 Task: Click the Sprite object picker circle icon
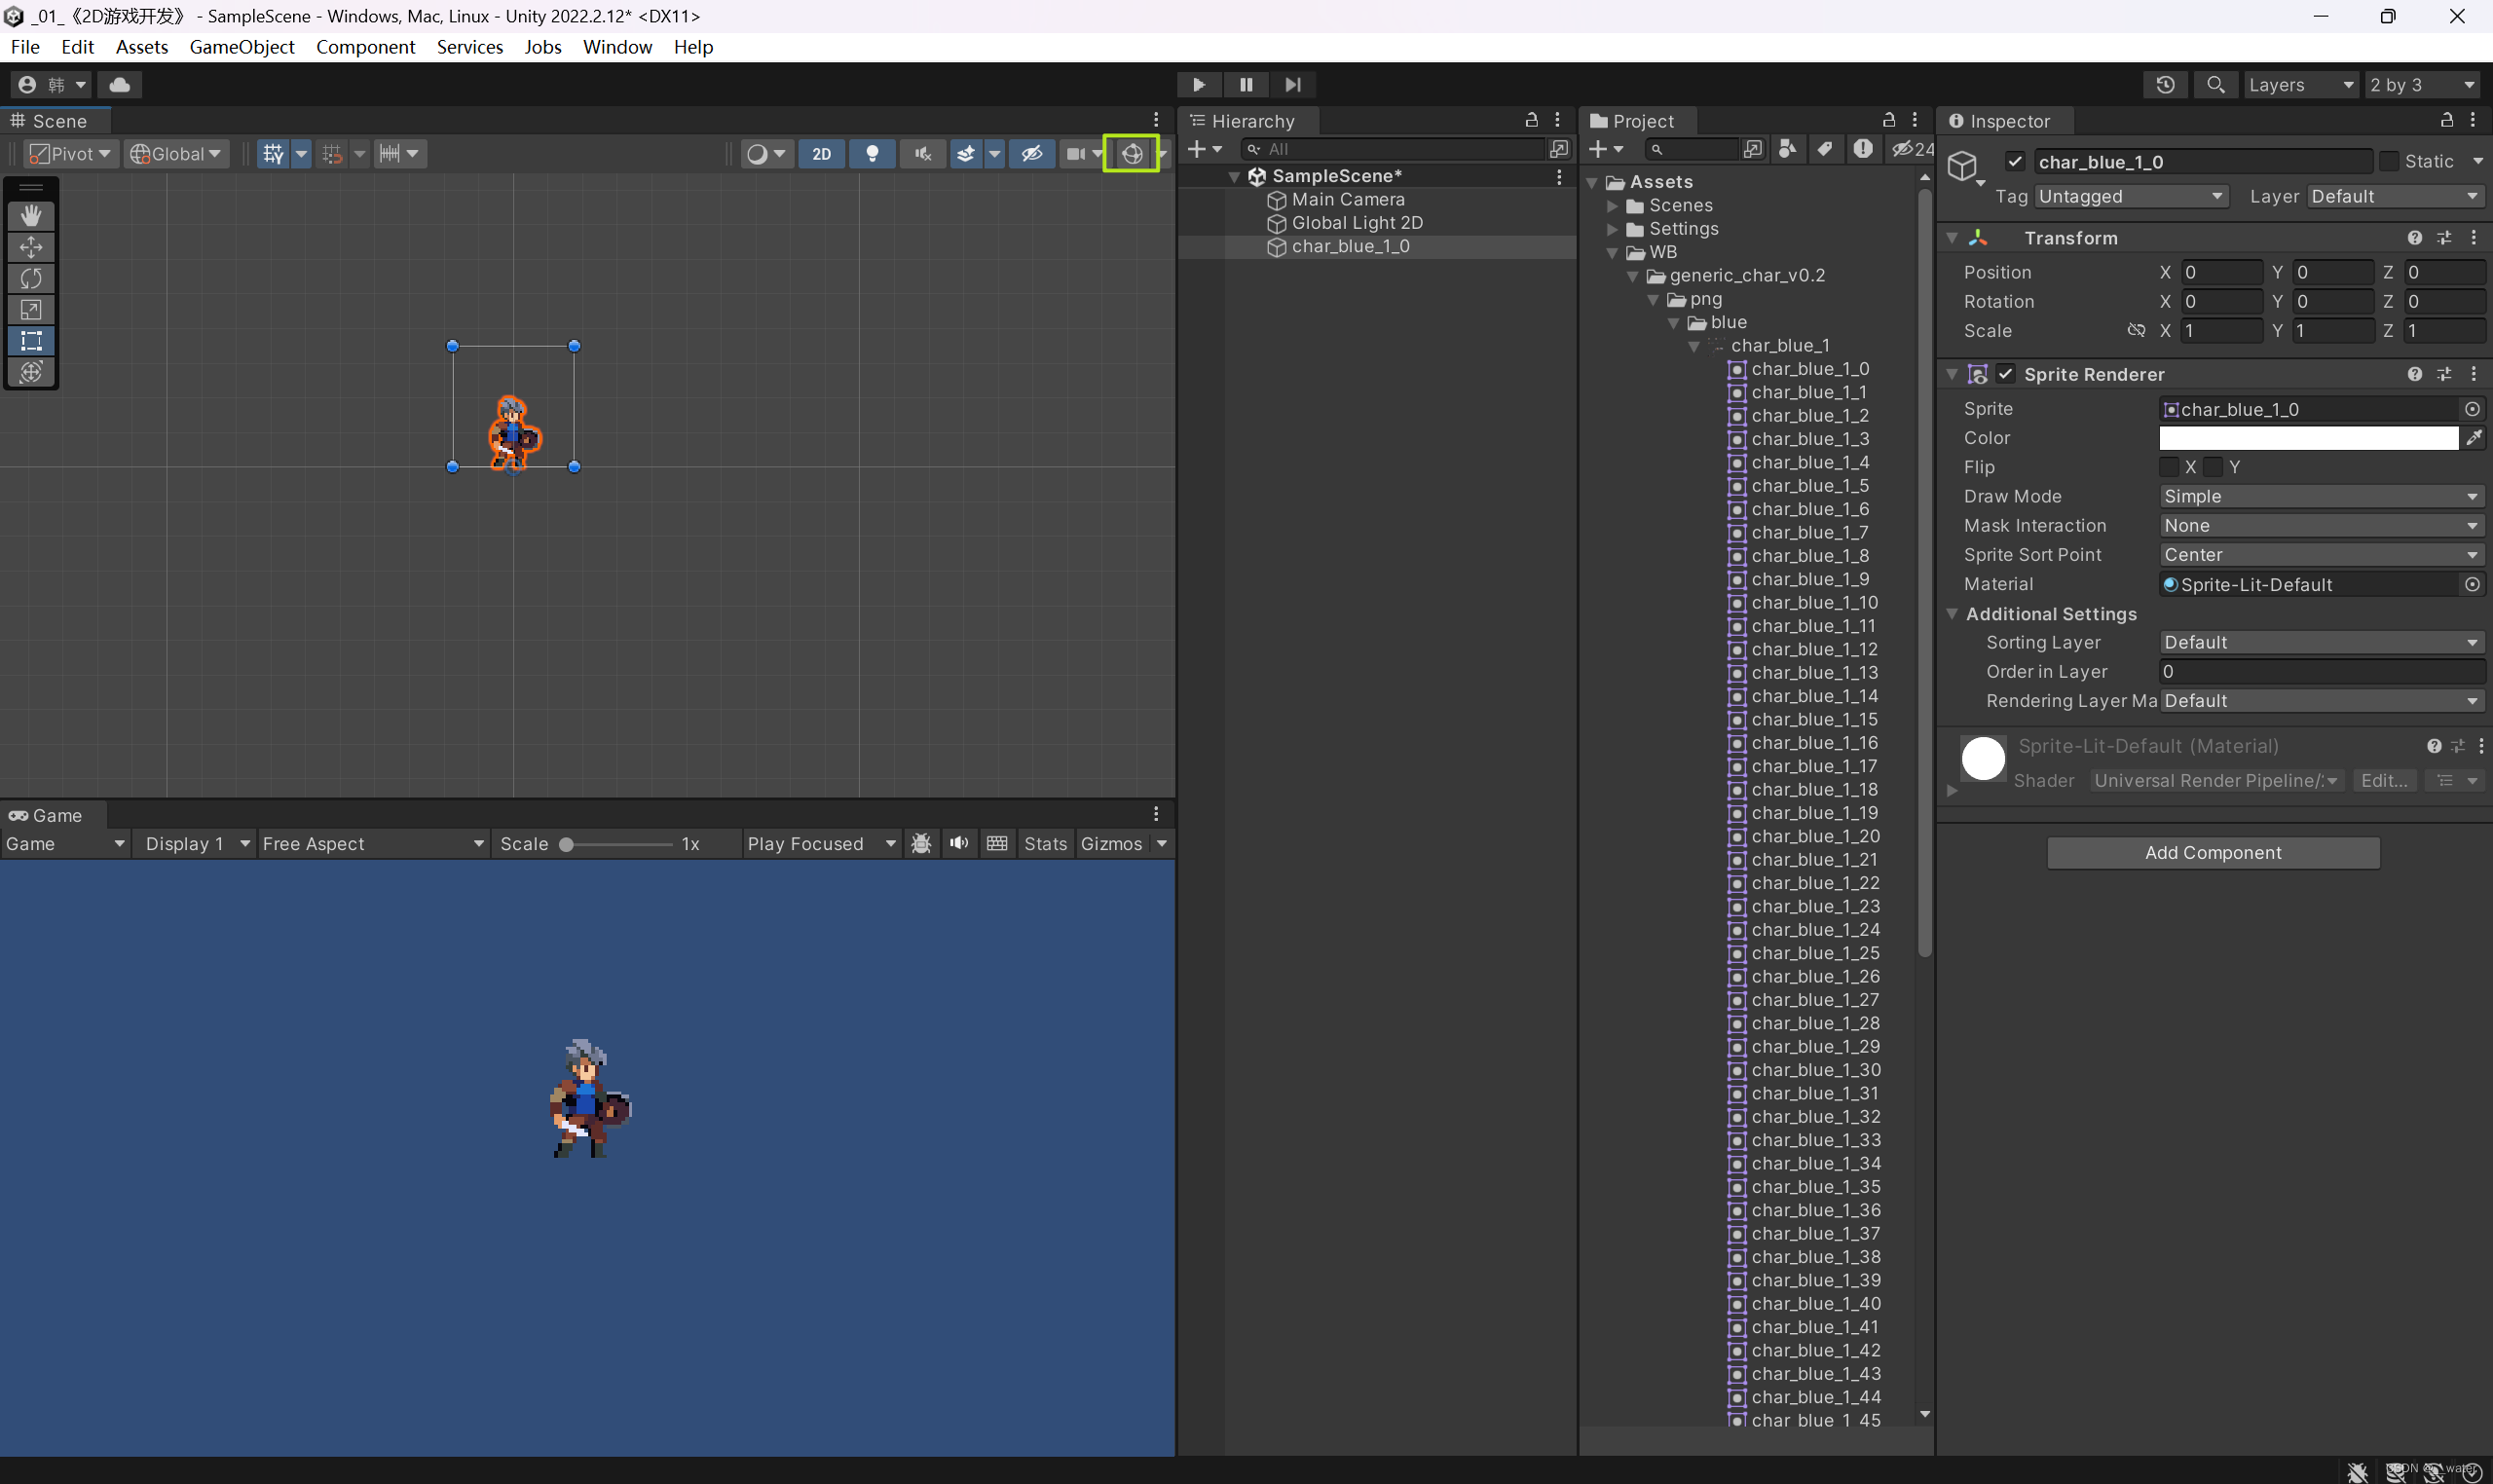tap(2473, 408)
